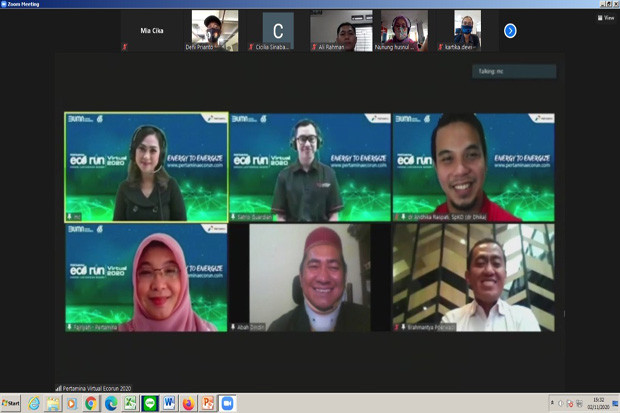The width and height of the screenshot is (620, 413).
Task: Click the Brahmantya video tile
Action: [474, 278]
